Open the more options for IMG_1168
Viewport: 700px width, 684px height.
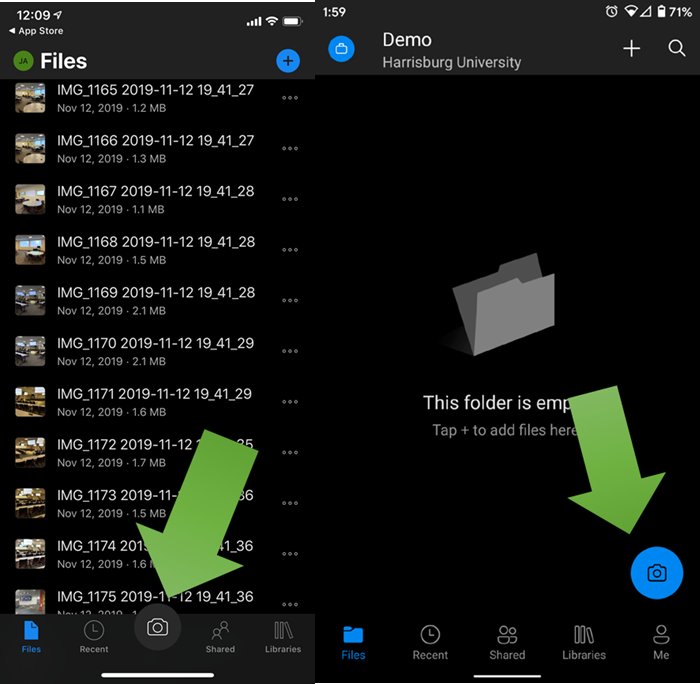290,250
